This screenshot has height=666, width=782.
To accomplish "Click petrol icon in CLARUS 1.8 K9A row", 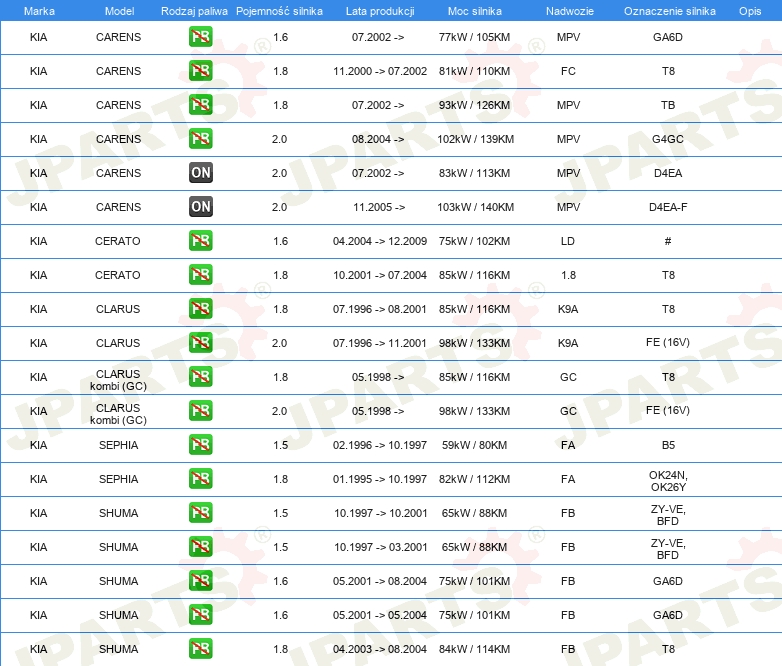I will point(200,309).
